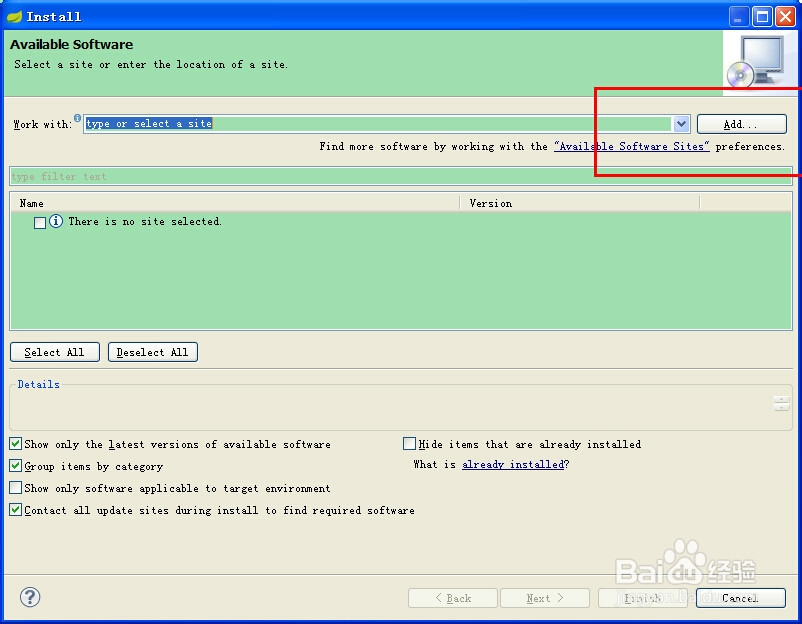Click the Eclipse leaf icon in title bar
The height and width of the screenshot is (624, 802).
click(14, 15)
